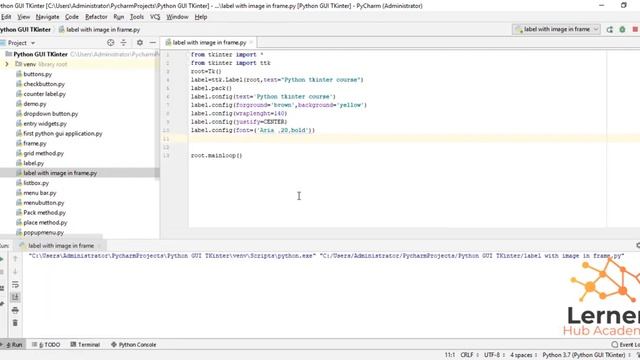The image size is (640, 360).
Task: Open the Run menu
Action: pos(119,17)
